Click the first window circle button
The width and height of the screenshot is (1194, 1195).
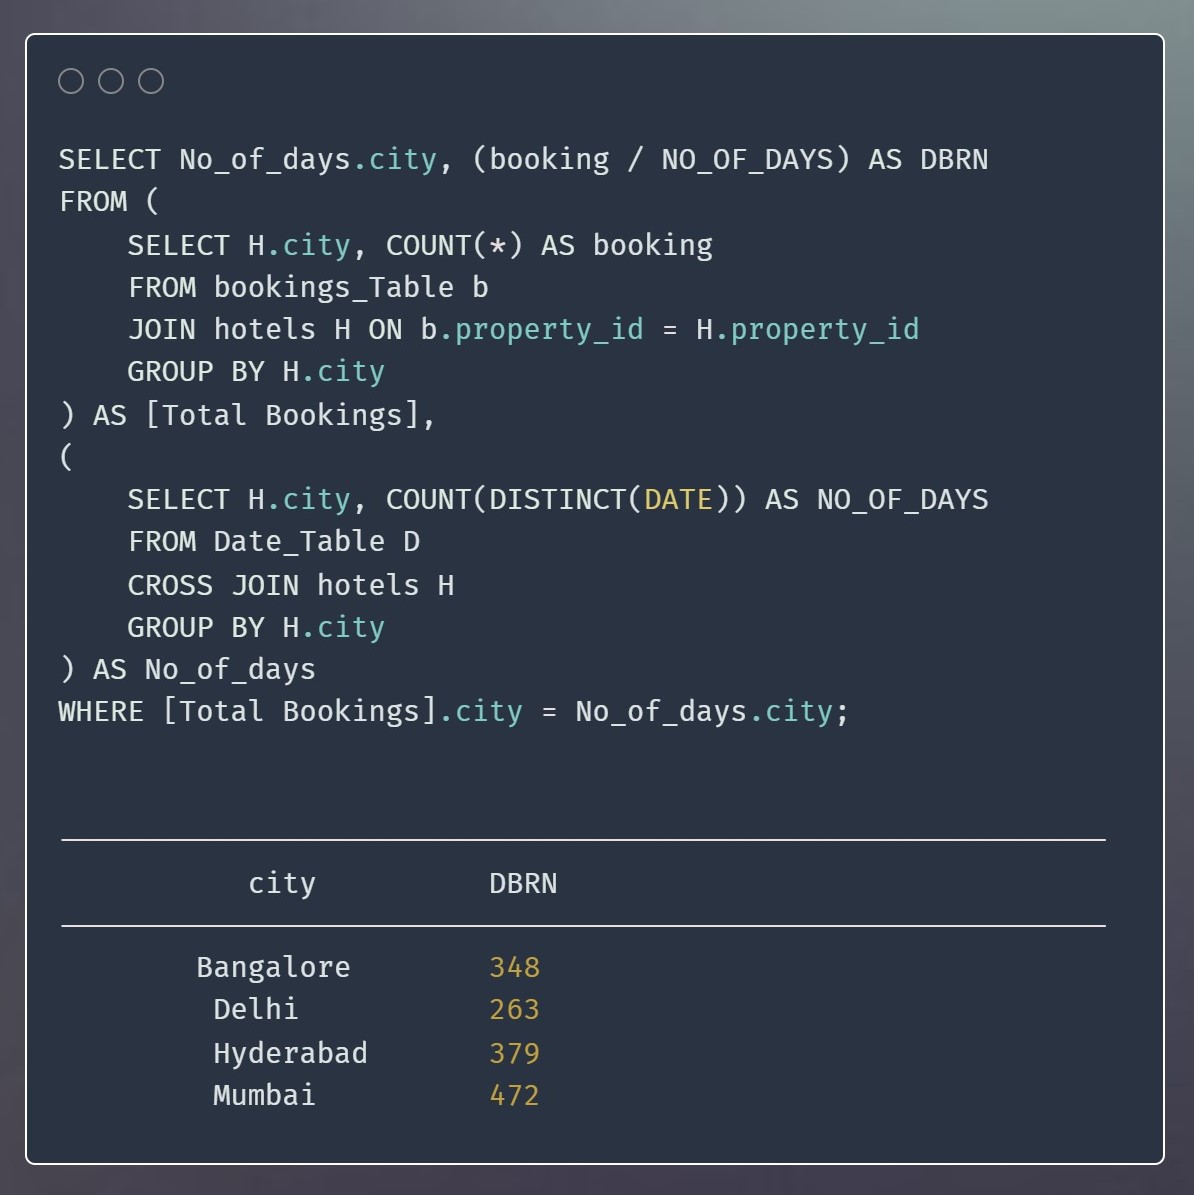coord(71,81)
